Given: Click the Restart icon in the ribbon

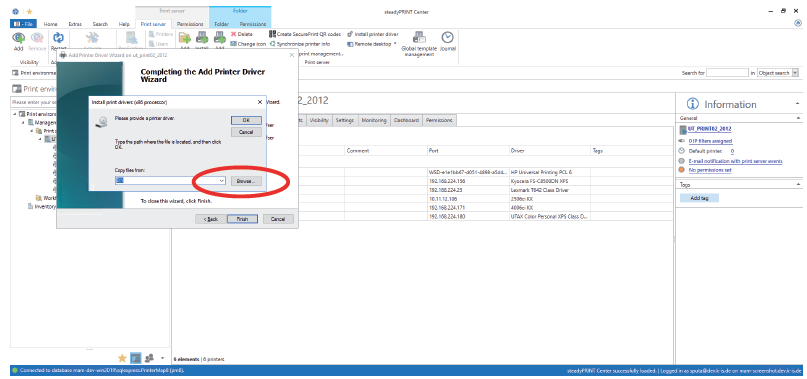Looking at the screenshot, I should (58, 39).
